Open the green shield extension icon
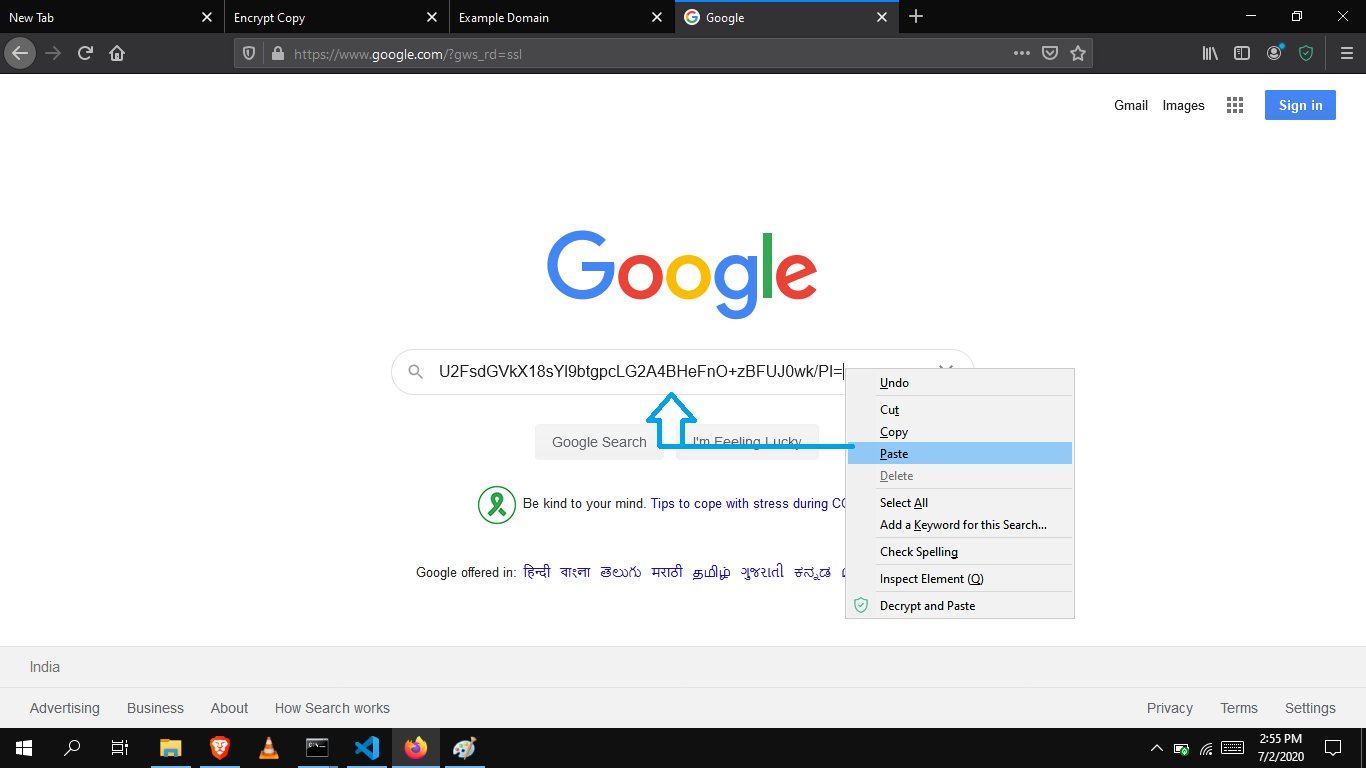 (1306, 53)
